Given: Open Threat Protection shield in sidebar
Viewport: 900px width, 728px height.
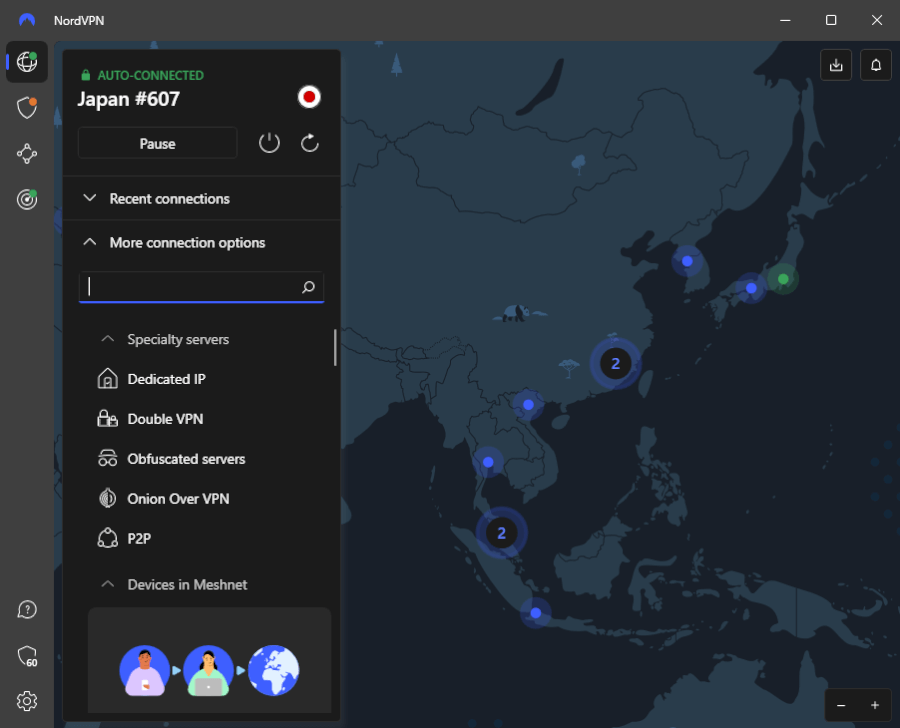Looking at the screenshot, I should pos(27,107).
